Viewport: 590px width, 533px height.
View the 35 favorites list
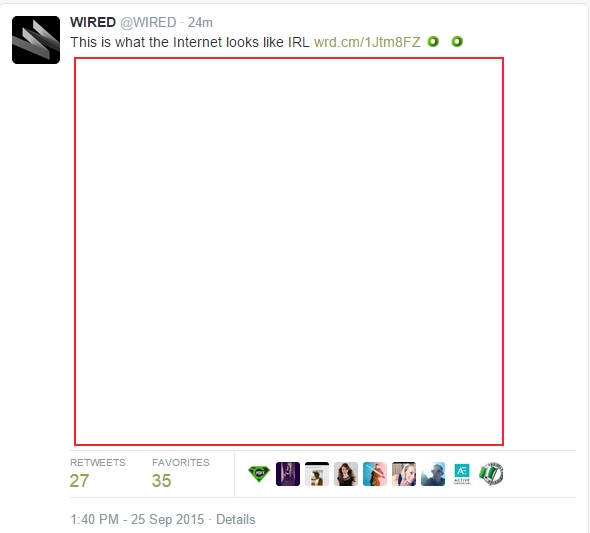click(x=181, y=474)
